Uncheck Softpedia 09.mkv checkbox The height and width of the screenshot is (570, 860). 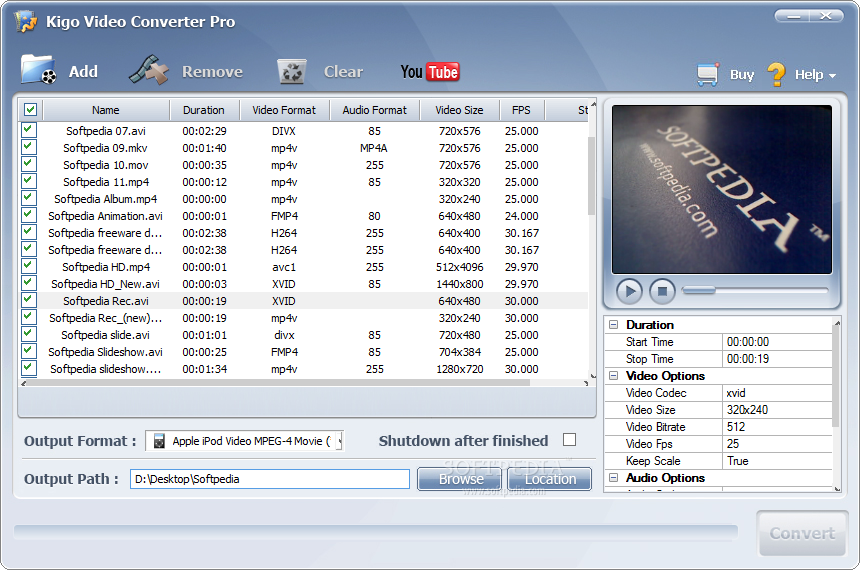(29, 147)
